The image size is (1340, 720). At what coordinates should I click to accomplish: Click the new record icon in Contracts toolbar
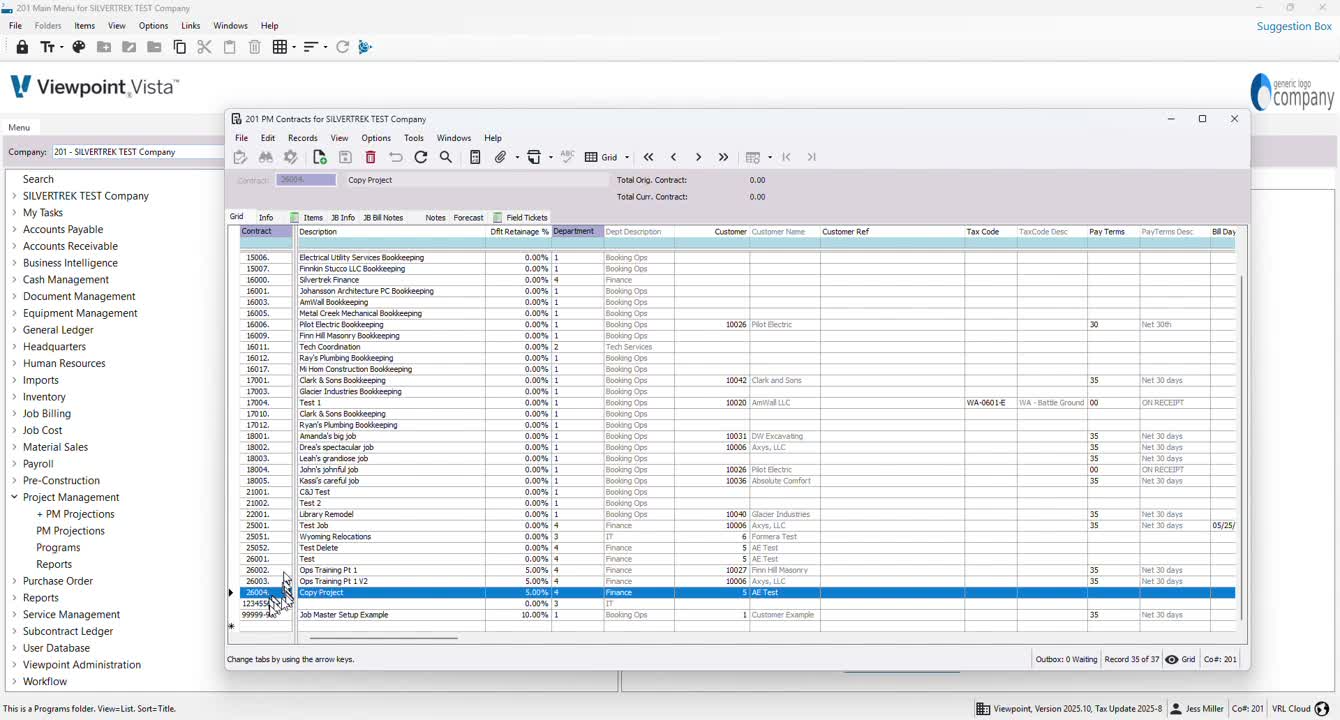pos(320,157)
